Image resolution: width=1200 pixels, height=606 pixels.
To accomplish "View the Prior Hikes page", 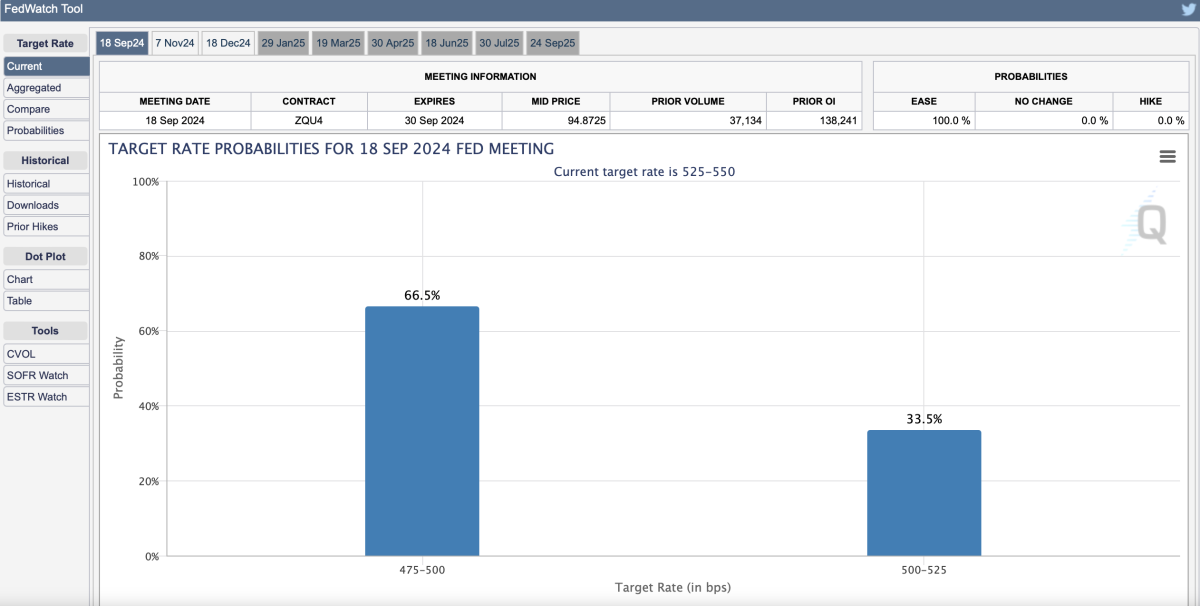I will click(x=32, y=226).
